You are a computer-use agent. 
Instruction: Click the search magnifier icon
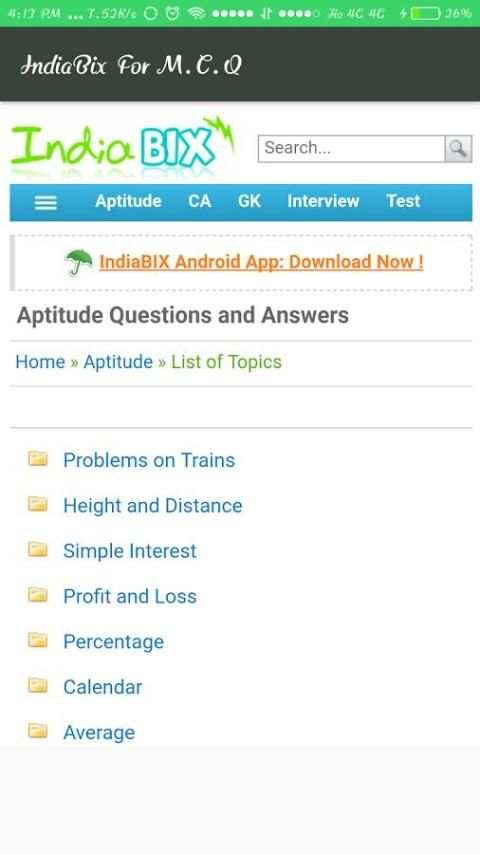click(x=458, y=148)
